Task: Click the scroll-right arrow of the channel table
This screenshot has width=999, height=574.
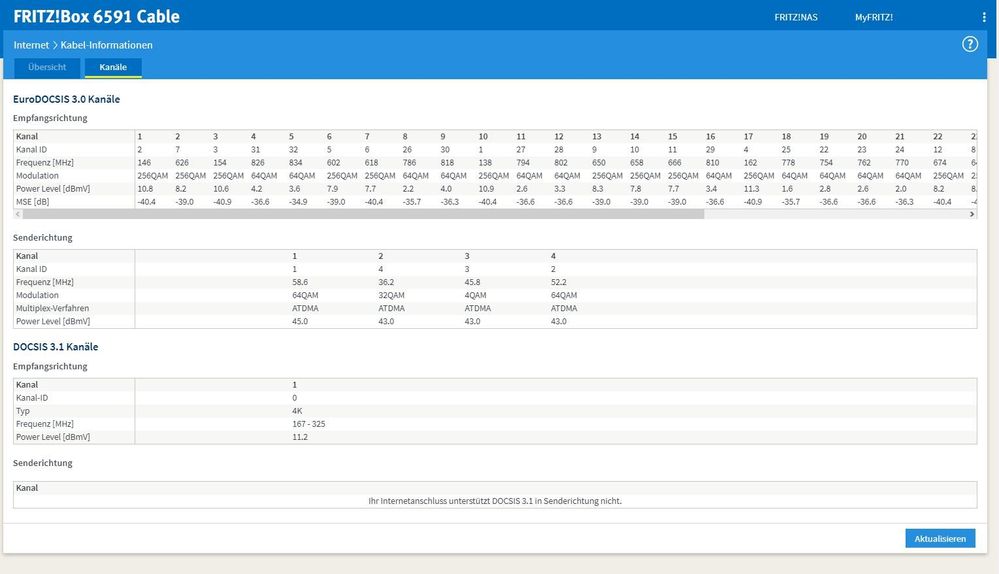Action: click(x=972, y=215)
